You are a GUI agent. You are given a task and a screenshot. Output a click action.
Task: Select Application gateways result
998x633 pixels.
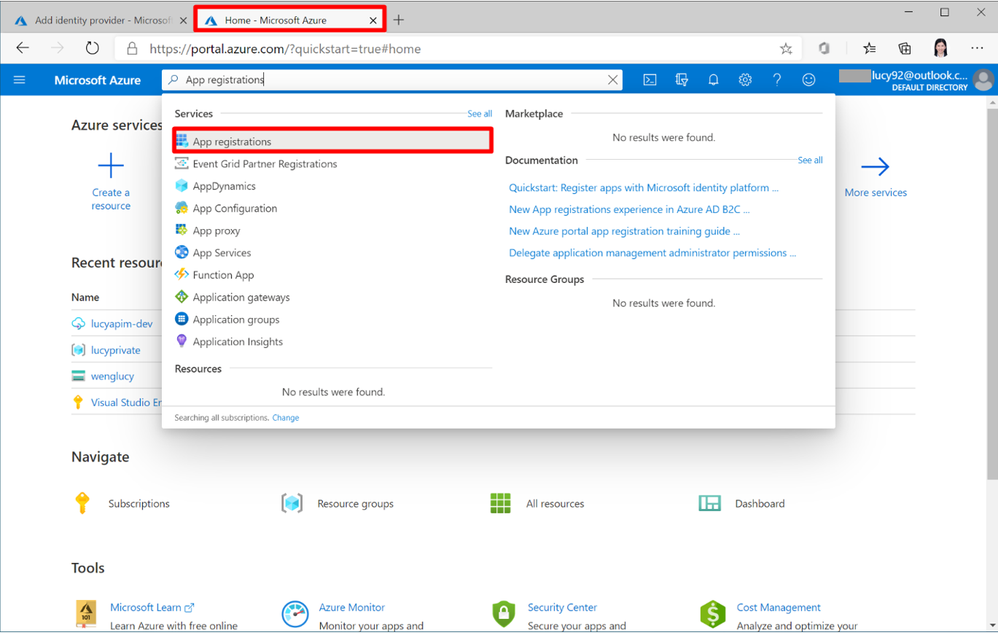click(241, 297)
